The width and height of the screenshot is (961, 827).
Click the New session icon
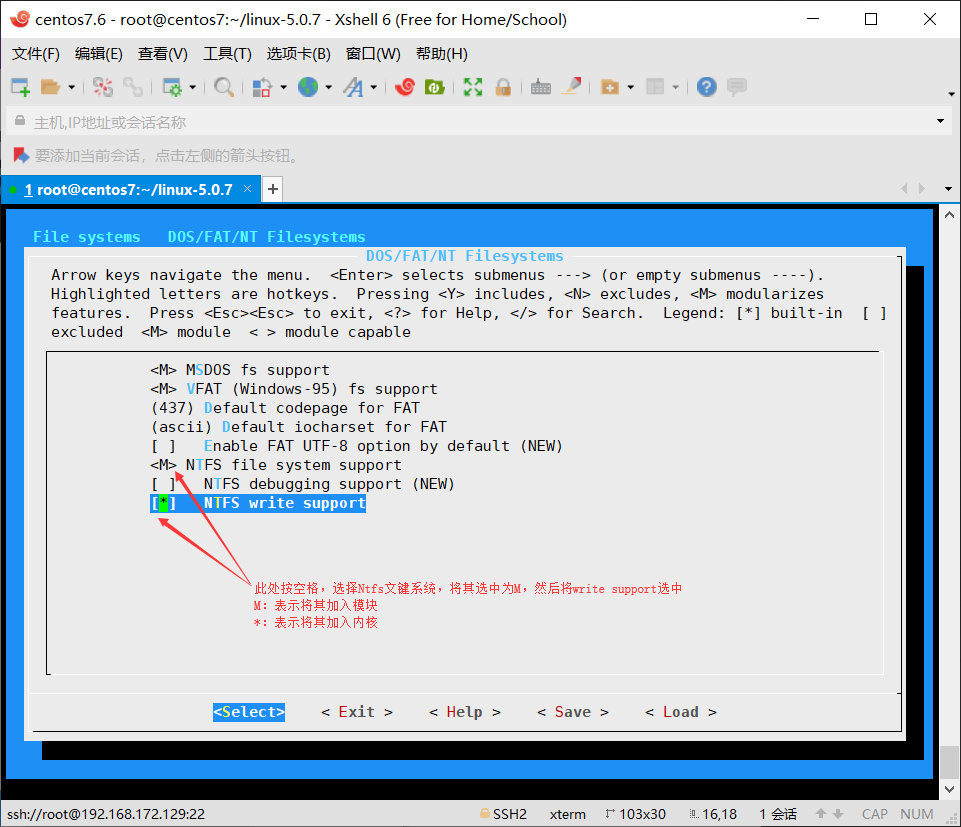pos(20,87)
